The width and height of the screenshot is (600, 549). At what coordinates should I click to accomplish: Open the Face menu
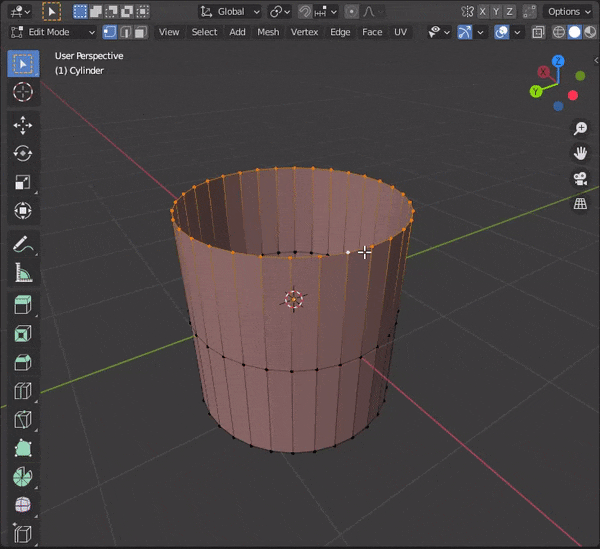pos(372,32)
